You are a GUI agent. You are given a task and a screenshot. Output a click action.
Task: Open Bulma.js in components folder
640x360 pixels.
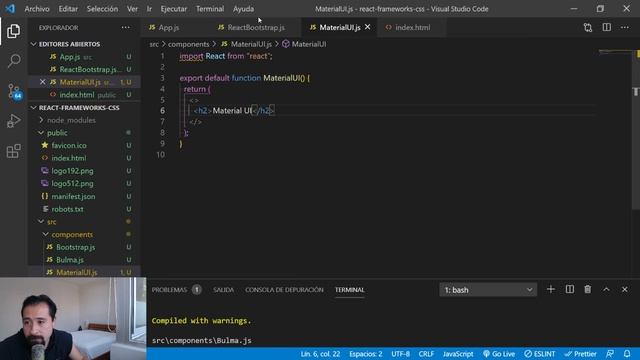(x=70, y=260)
